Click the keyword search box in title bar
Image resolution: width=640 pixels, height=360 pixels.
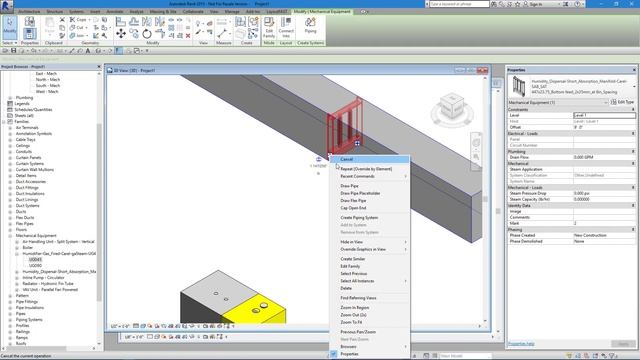click(459, 4)
